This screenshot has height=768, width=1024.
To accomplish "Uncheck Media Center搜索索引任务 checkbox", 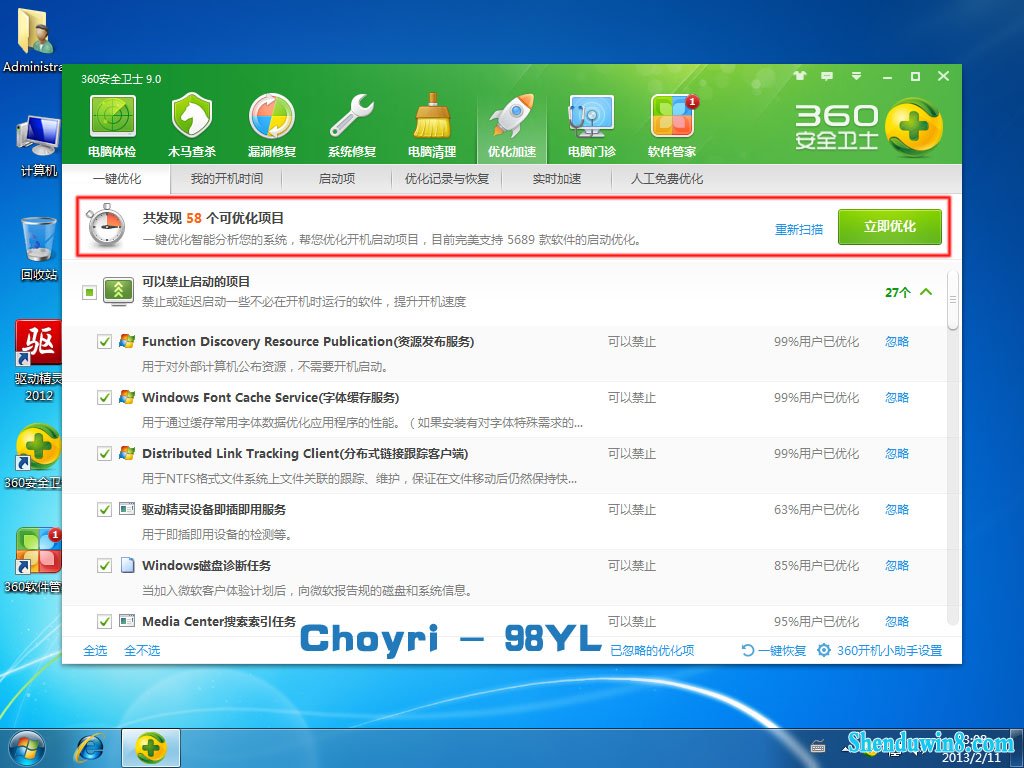I will [x=104, y=621].
